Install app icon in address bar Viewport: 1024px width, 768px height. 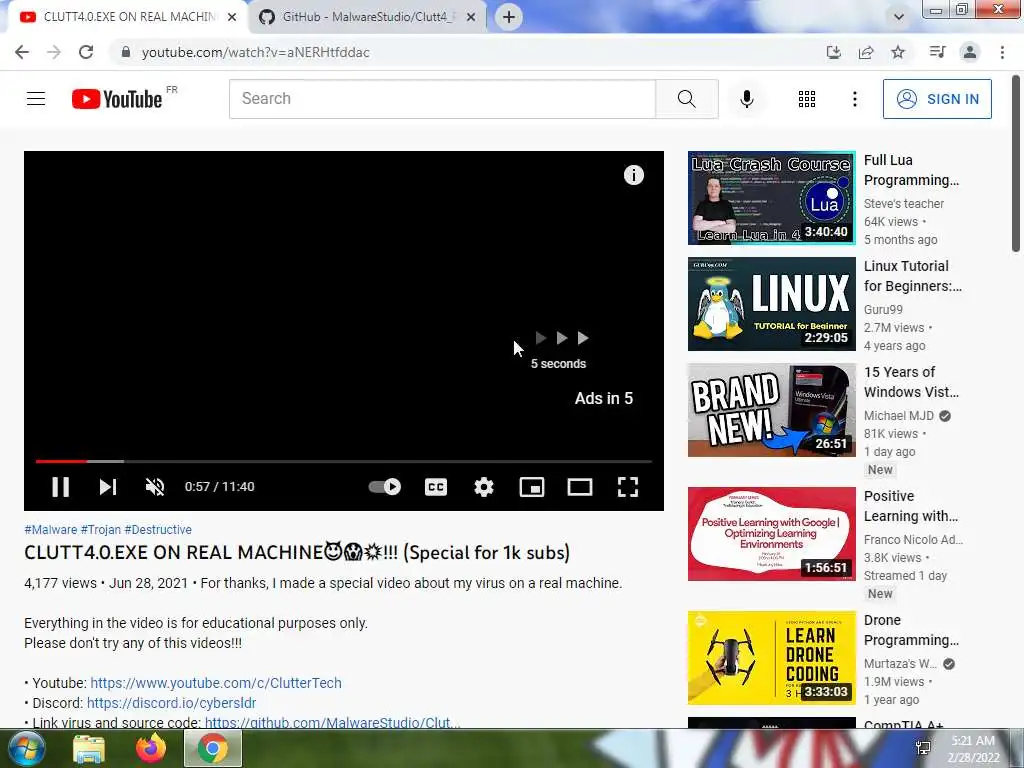click(833, 52)
